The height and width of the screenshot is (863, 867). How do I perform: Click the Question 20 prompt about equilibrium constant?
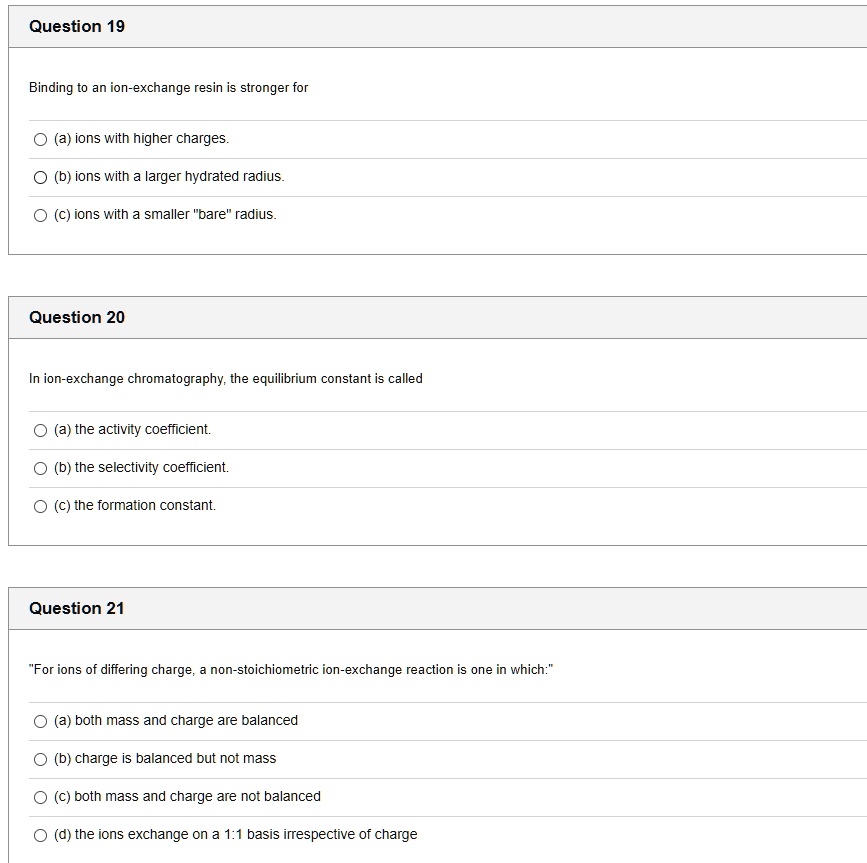[224, 379]
